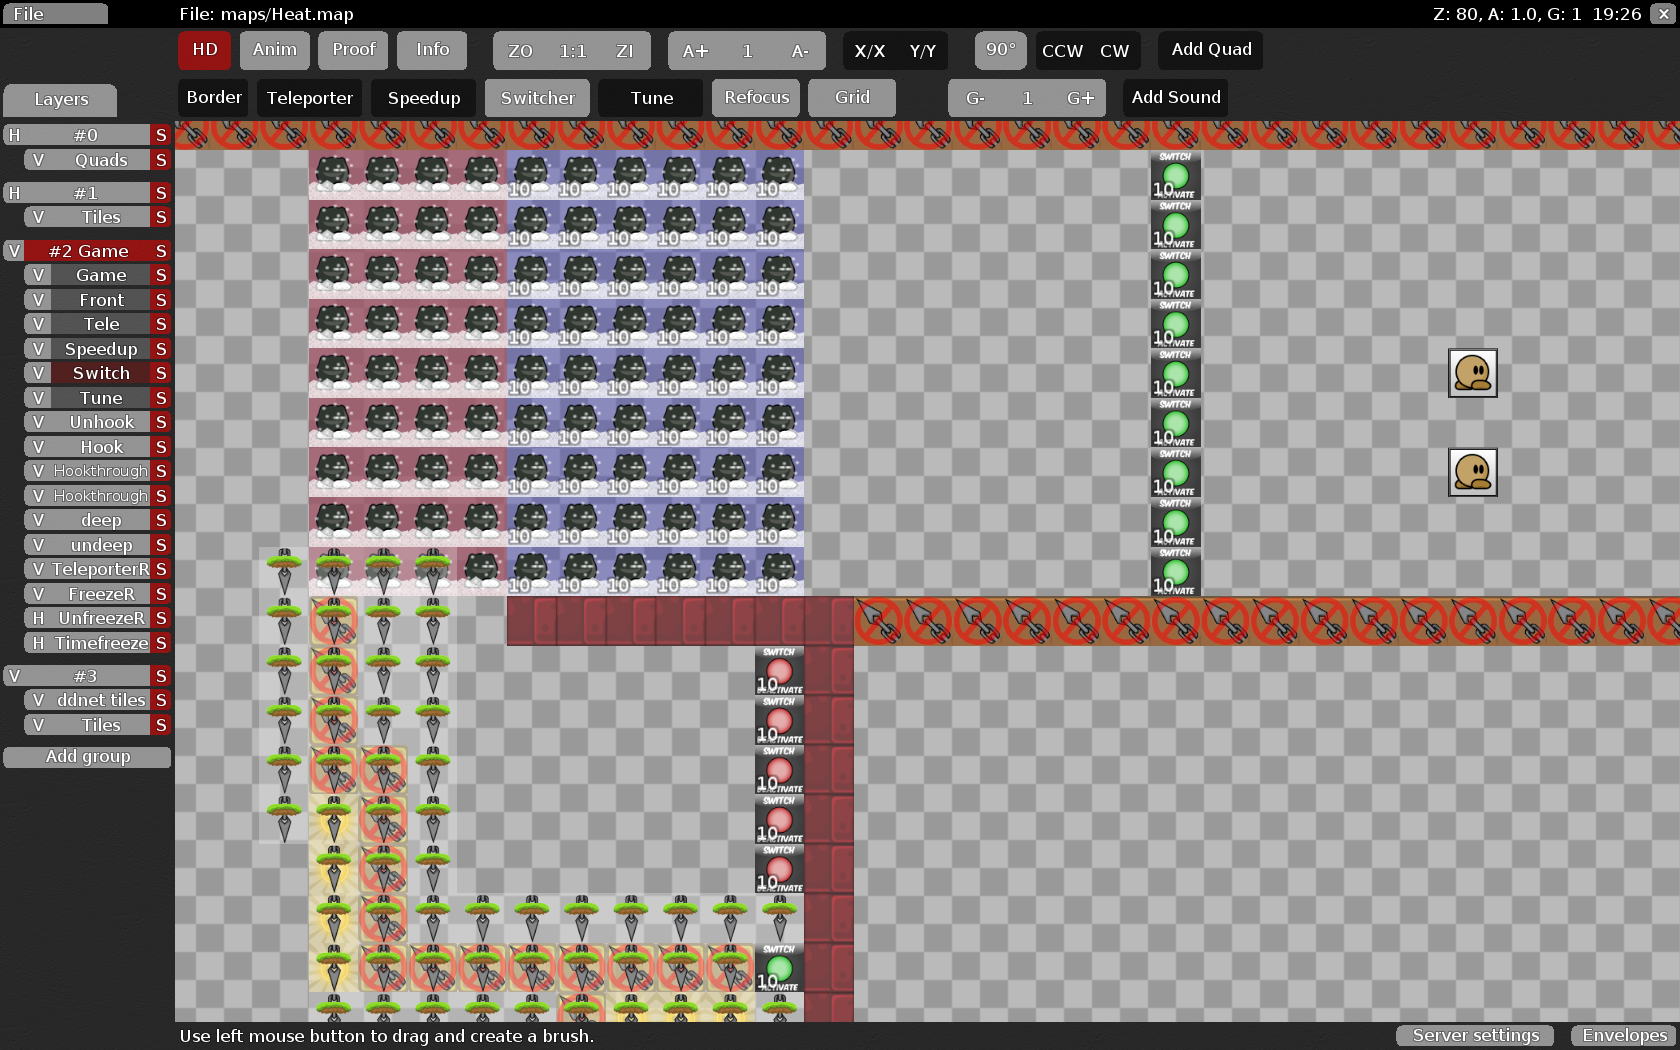Click the lower tee spawn entity icon
1680x1050 pixels.
pos(1472,472)
